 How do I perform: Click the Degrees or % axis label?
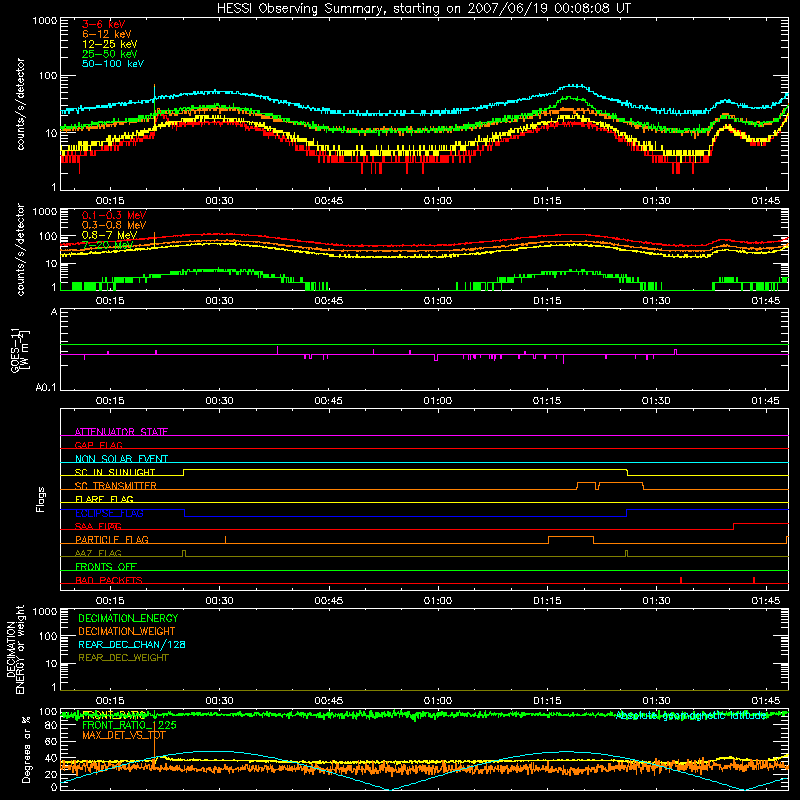pyautogui.click(x=26, y=749)
